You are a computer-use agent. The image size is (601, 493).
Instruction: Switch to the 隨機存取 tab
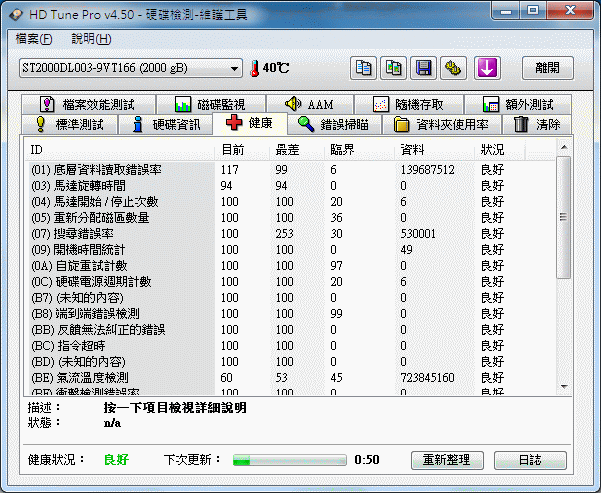pyautogui.click(x=409, y=104)
